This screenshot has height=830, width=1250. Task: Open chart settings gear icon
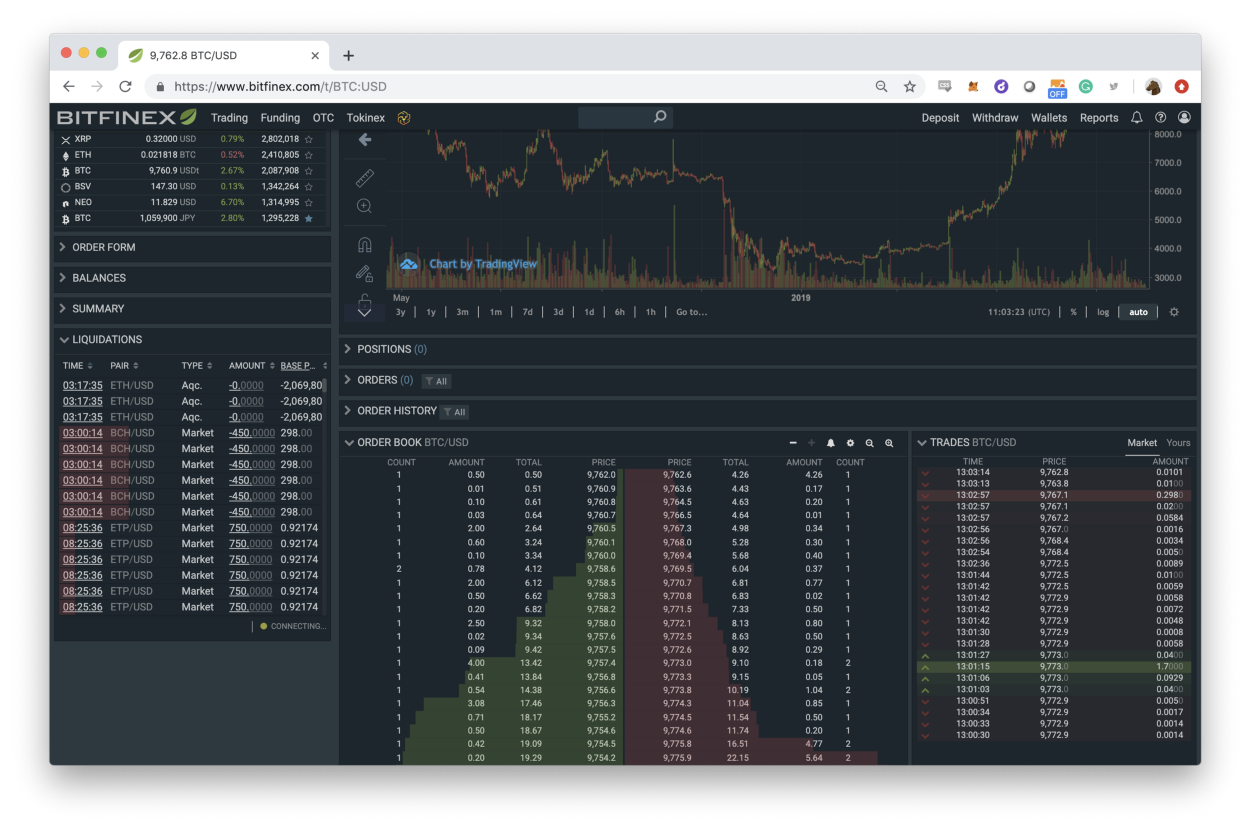[1174, 312]
